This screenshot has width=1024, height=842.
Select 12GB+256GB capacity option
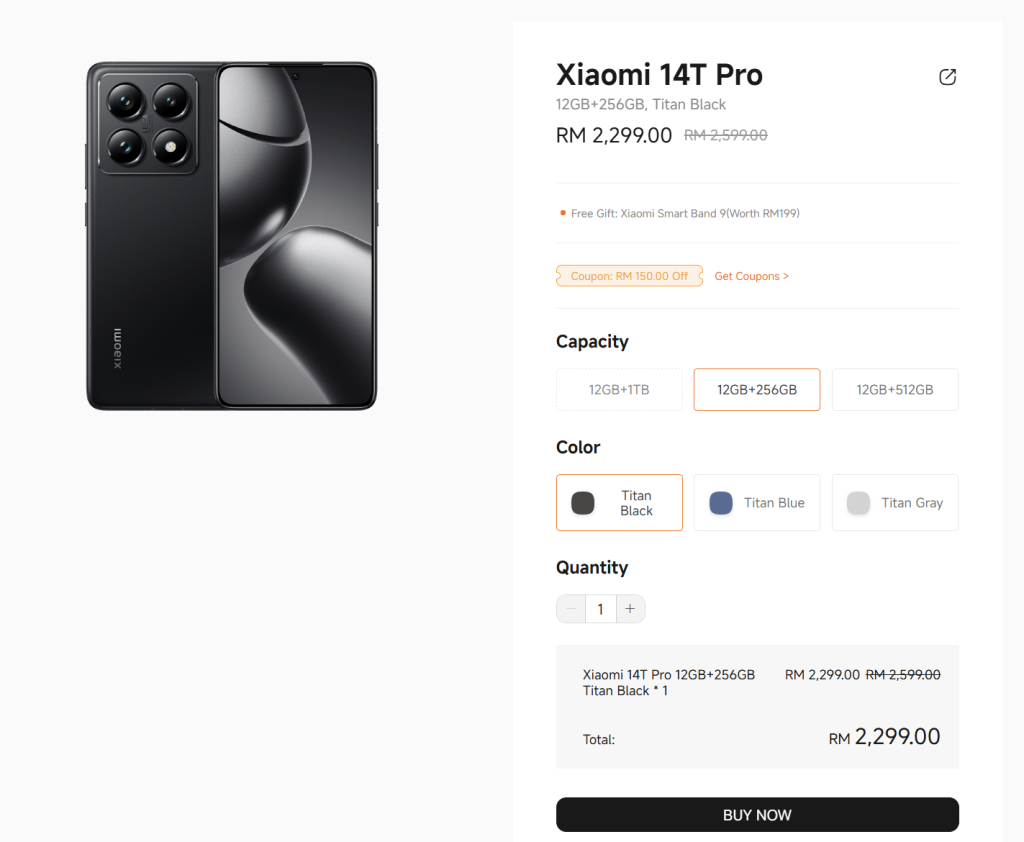757,390
